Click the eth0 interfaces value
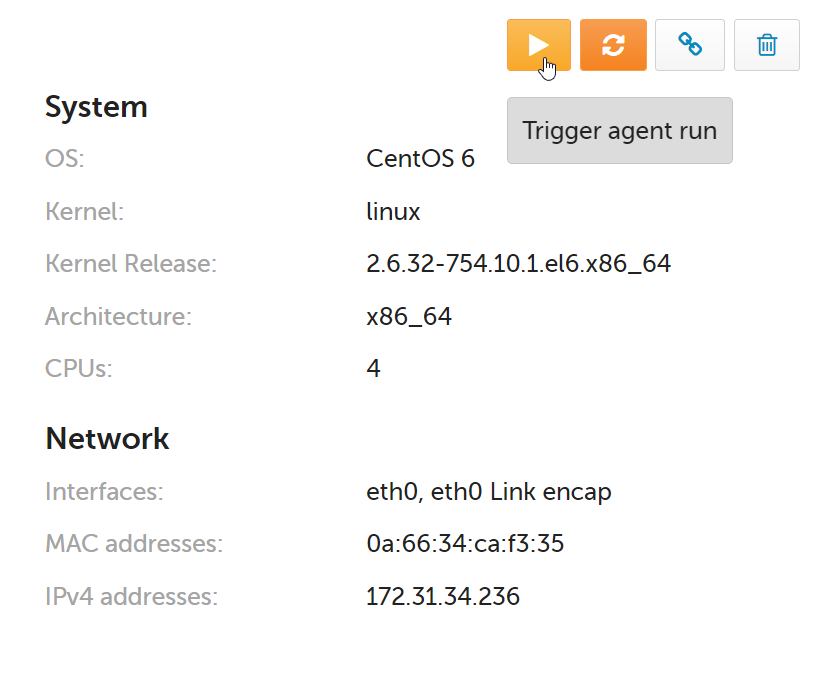The height and width of the screenshot is (674, 814). [x=489, y=492]
